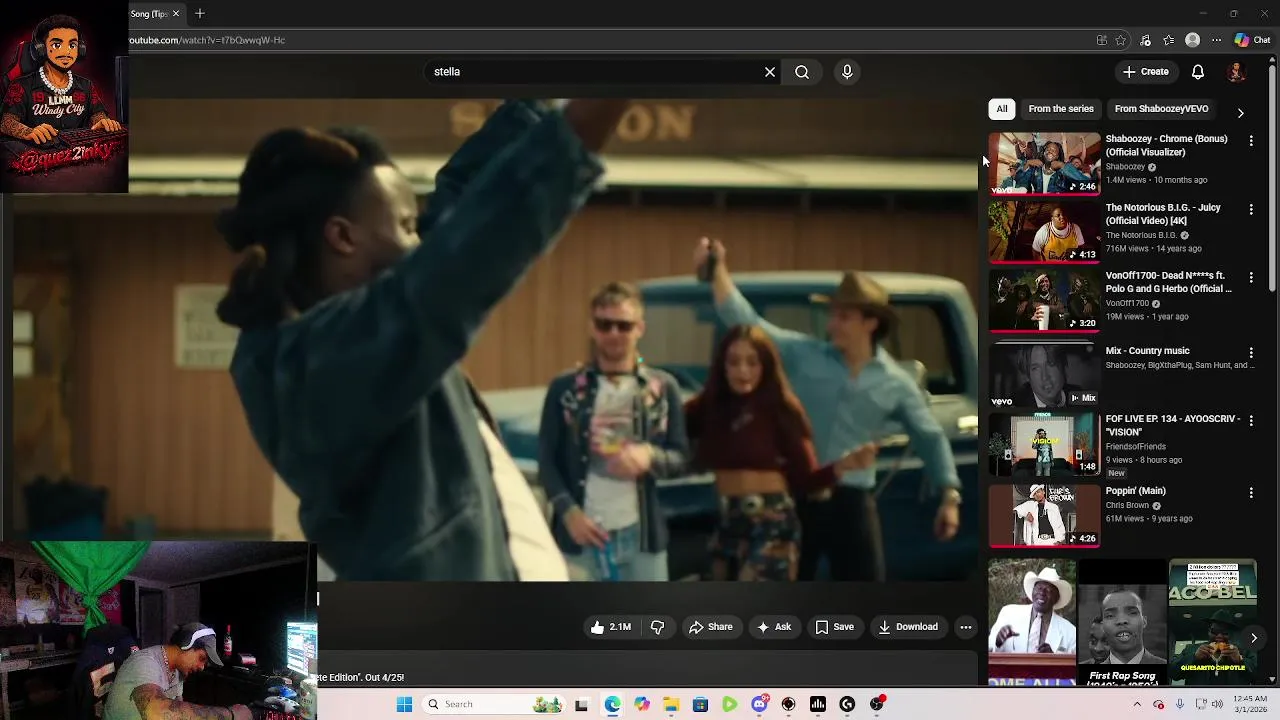
Task: Add this page to favorites with star icon
Action: click(x=1121, y=40)
